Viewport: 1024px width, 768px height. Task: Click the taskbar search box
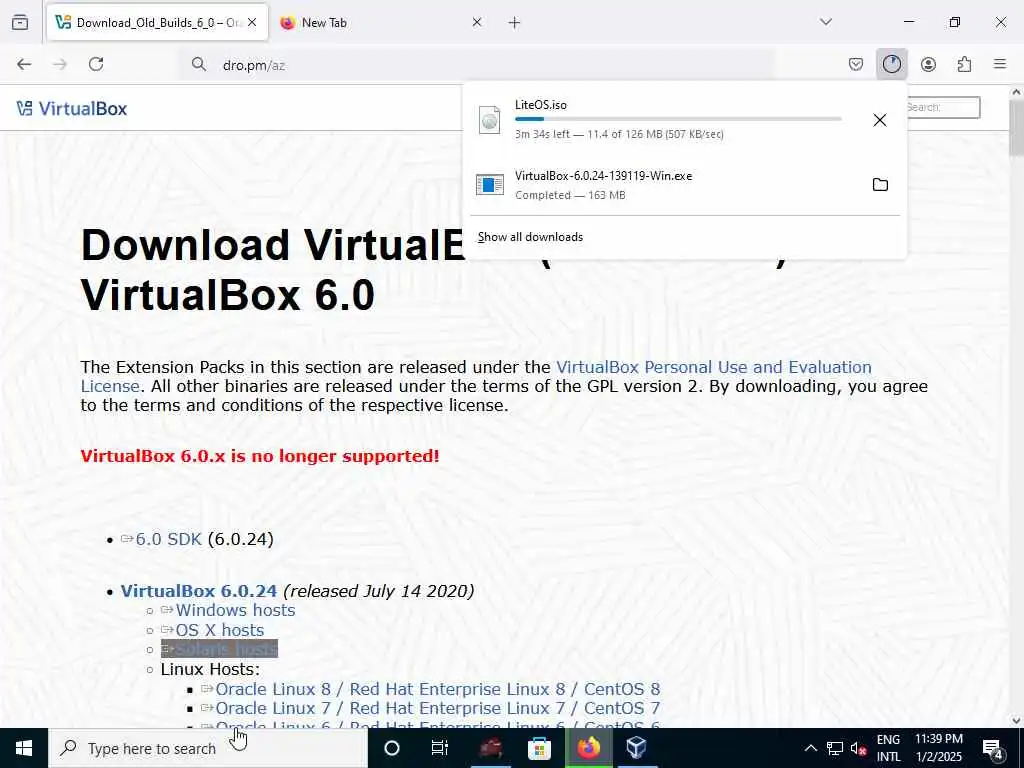pyautogui.click(x=208, y=748)
